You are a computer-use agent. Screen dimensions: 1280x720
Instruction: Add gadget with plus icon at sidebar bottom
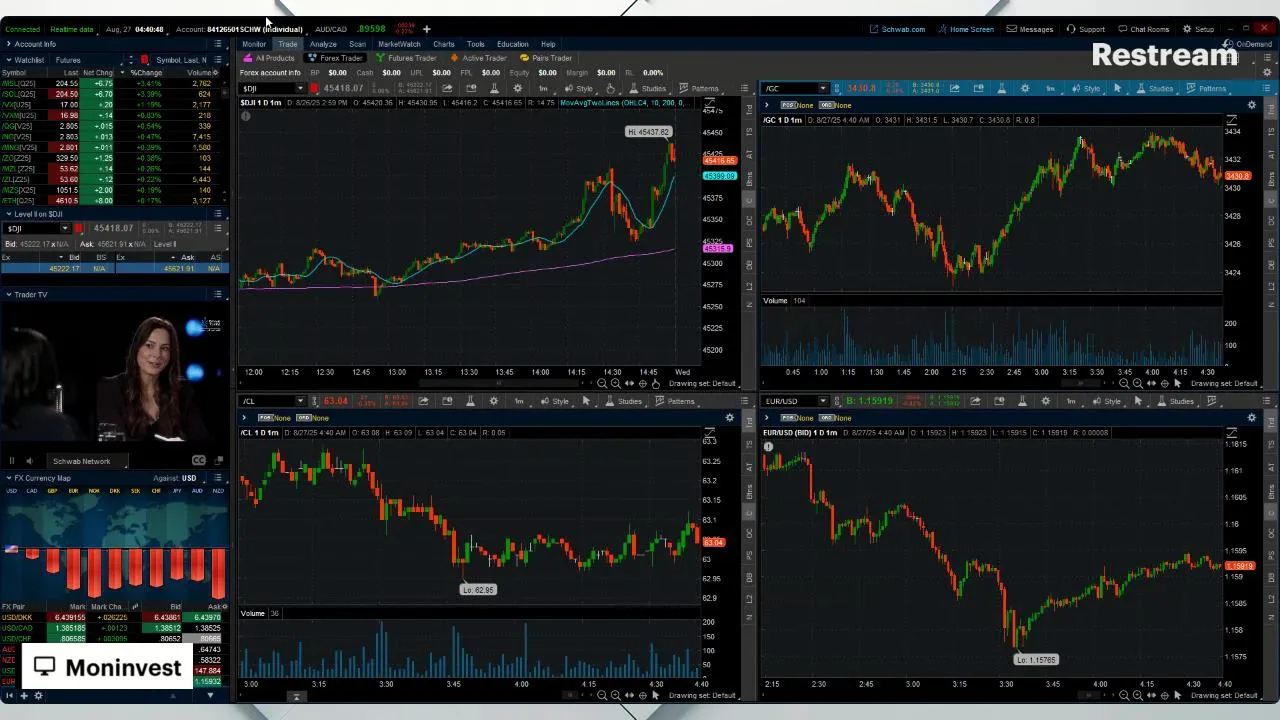point(23,695)
